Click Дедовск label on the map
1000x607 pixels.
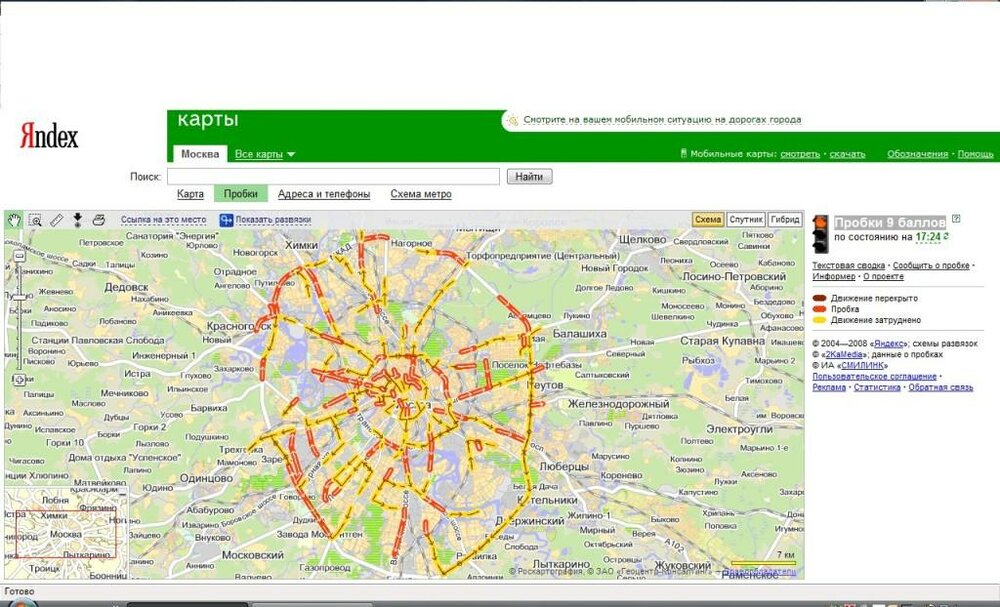click(x=126, y=287)
